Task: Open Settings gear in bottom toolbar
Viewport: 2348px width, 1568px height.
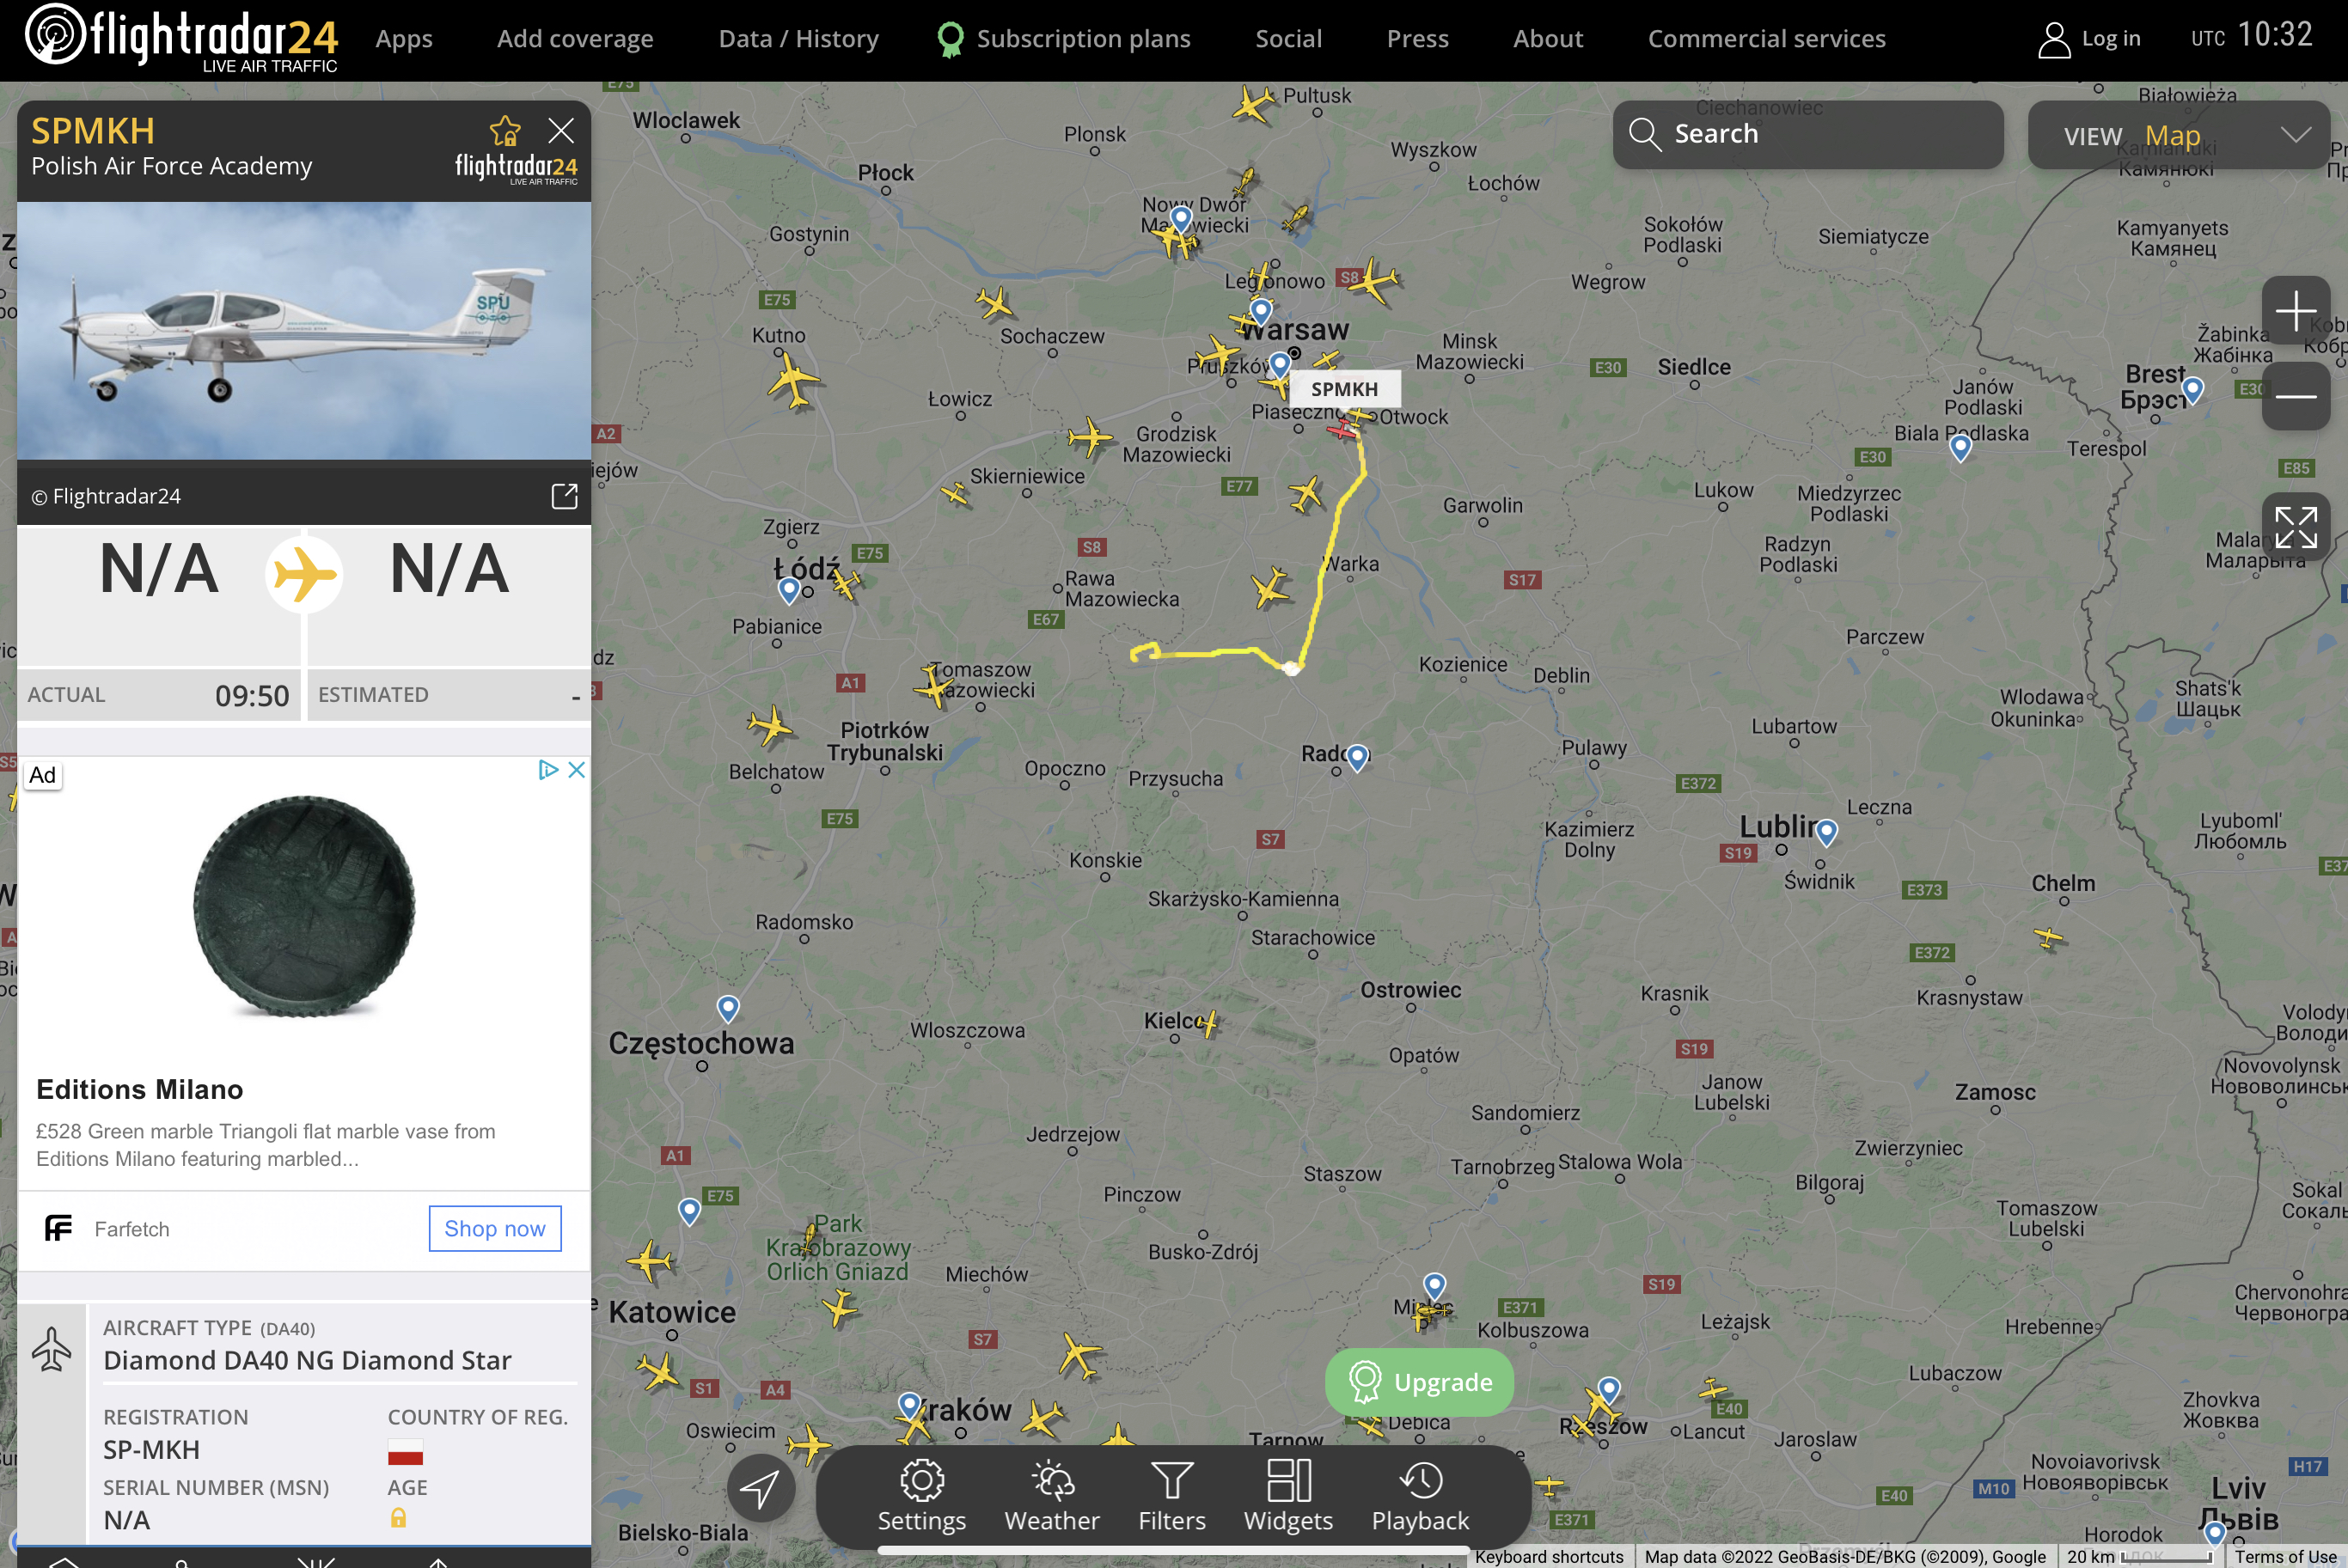Action: (x=921, y=1496)
